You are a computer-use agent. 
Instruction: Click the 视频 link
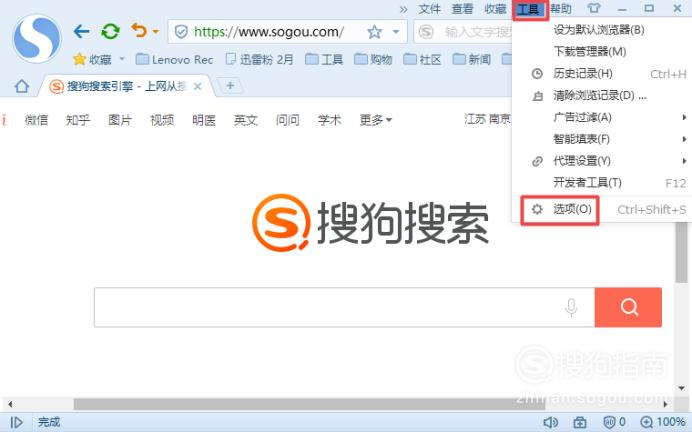(x=162, y=120)
